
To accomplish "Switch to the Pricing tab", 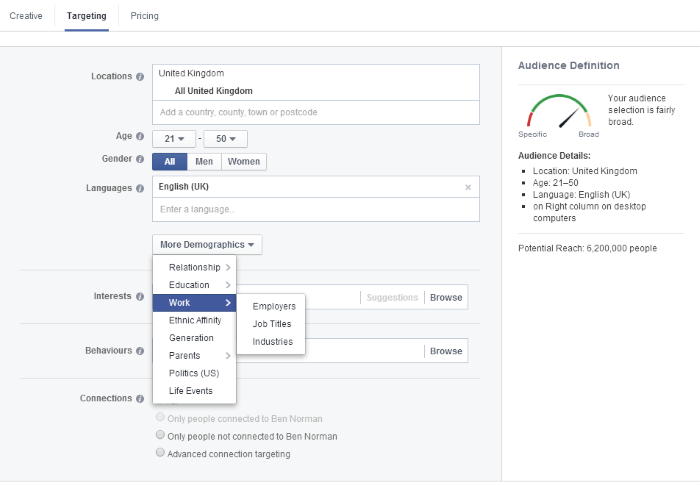I will pyautogui.click(x=144, y=16).
